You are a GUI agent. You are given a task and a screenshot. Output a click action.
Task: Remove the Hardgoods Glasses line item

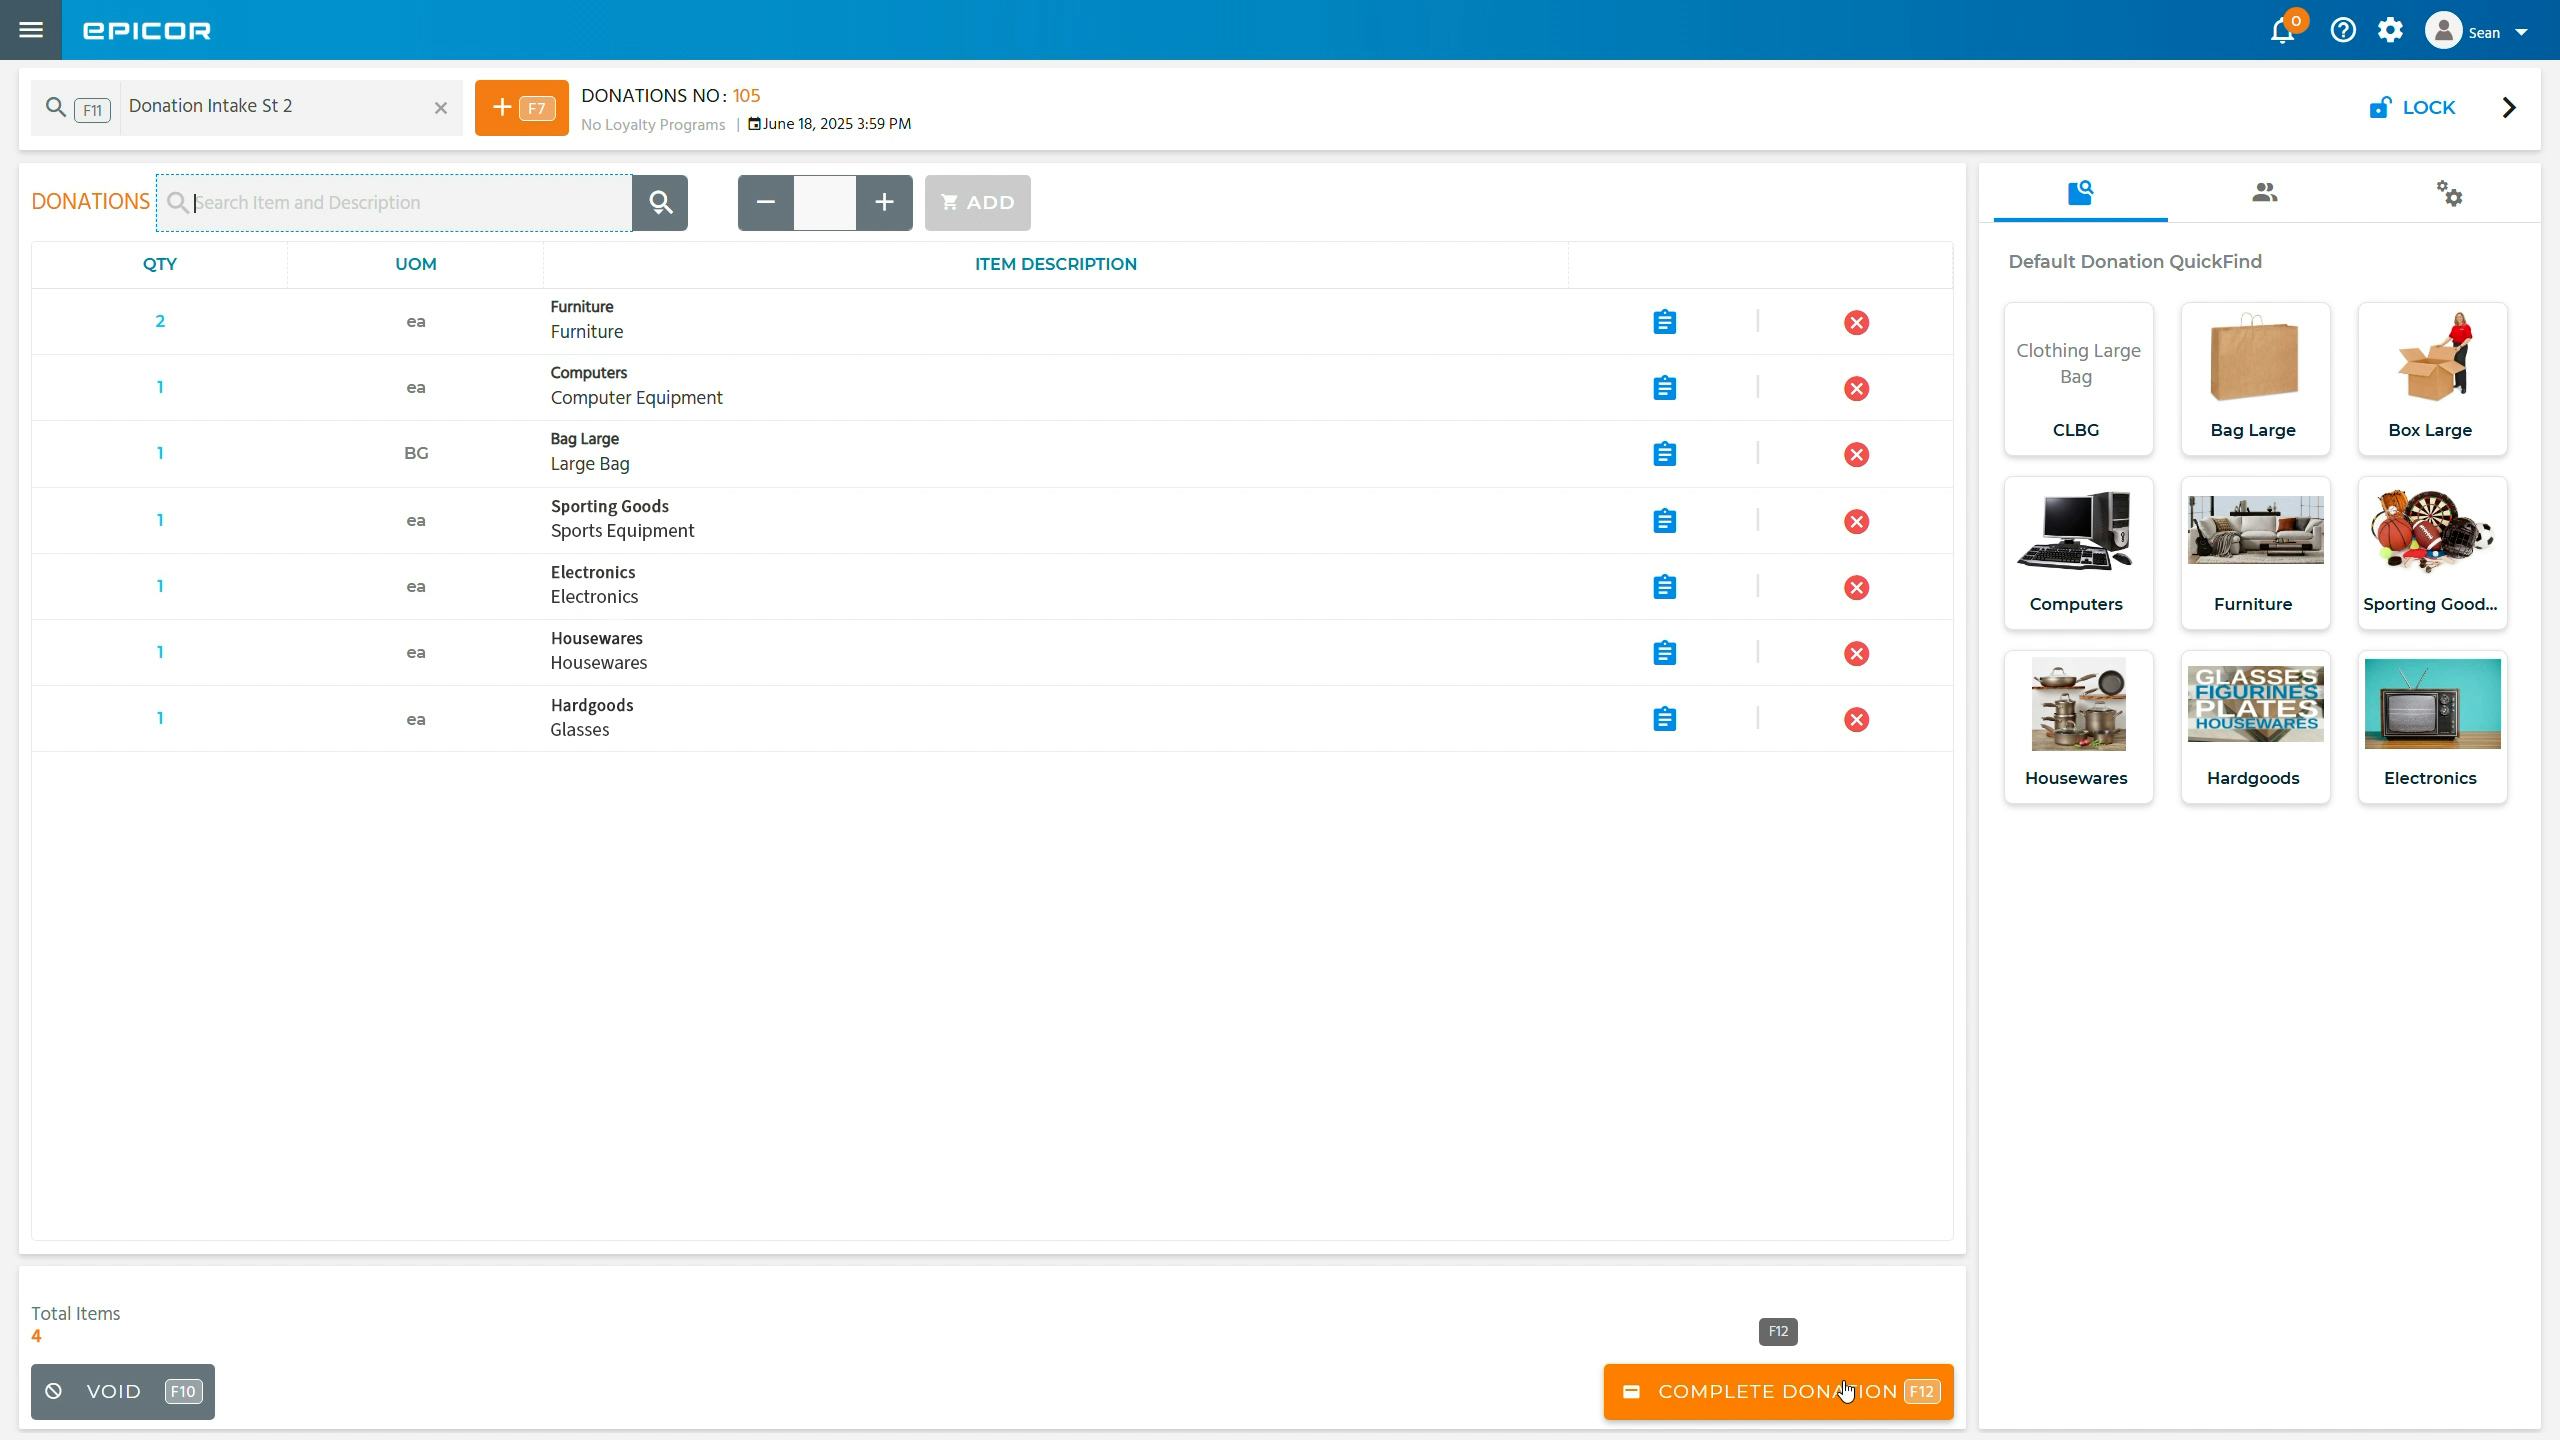pos(1856,719)
